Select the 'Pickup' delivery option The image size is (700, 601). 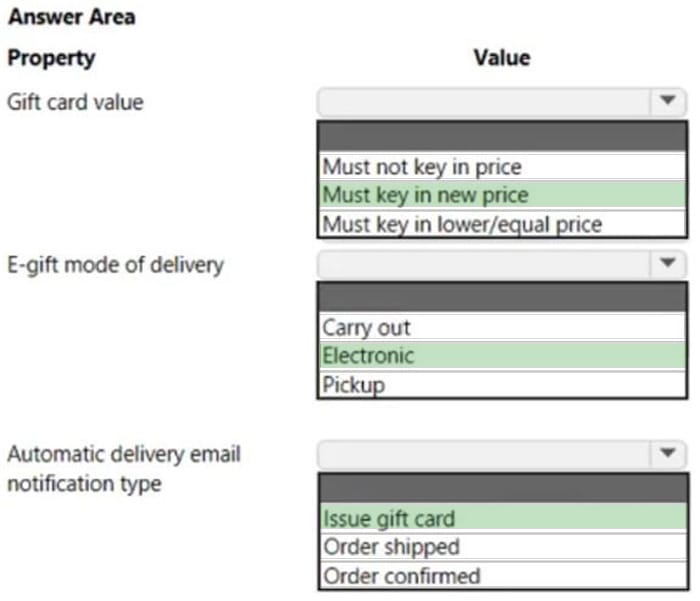point(502,384)
